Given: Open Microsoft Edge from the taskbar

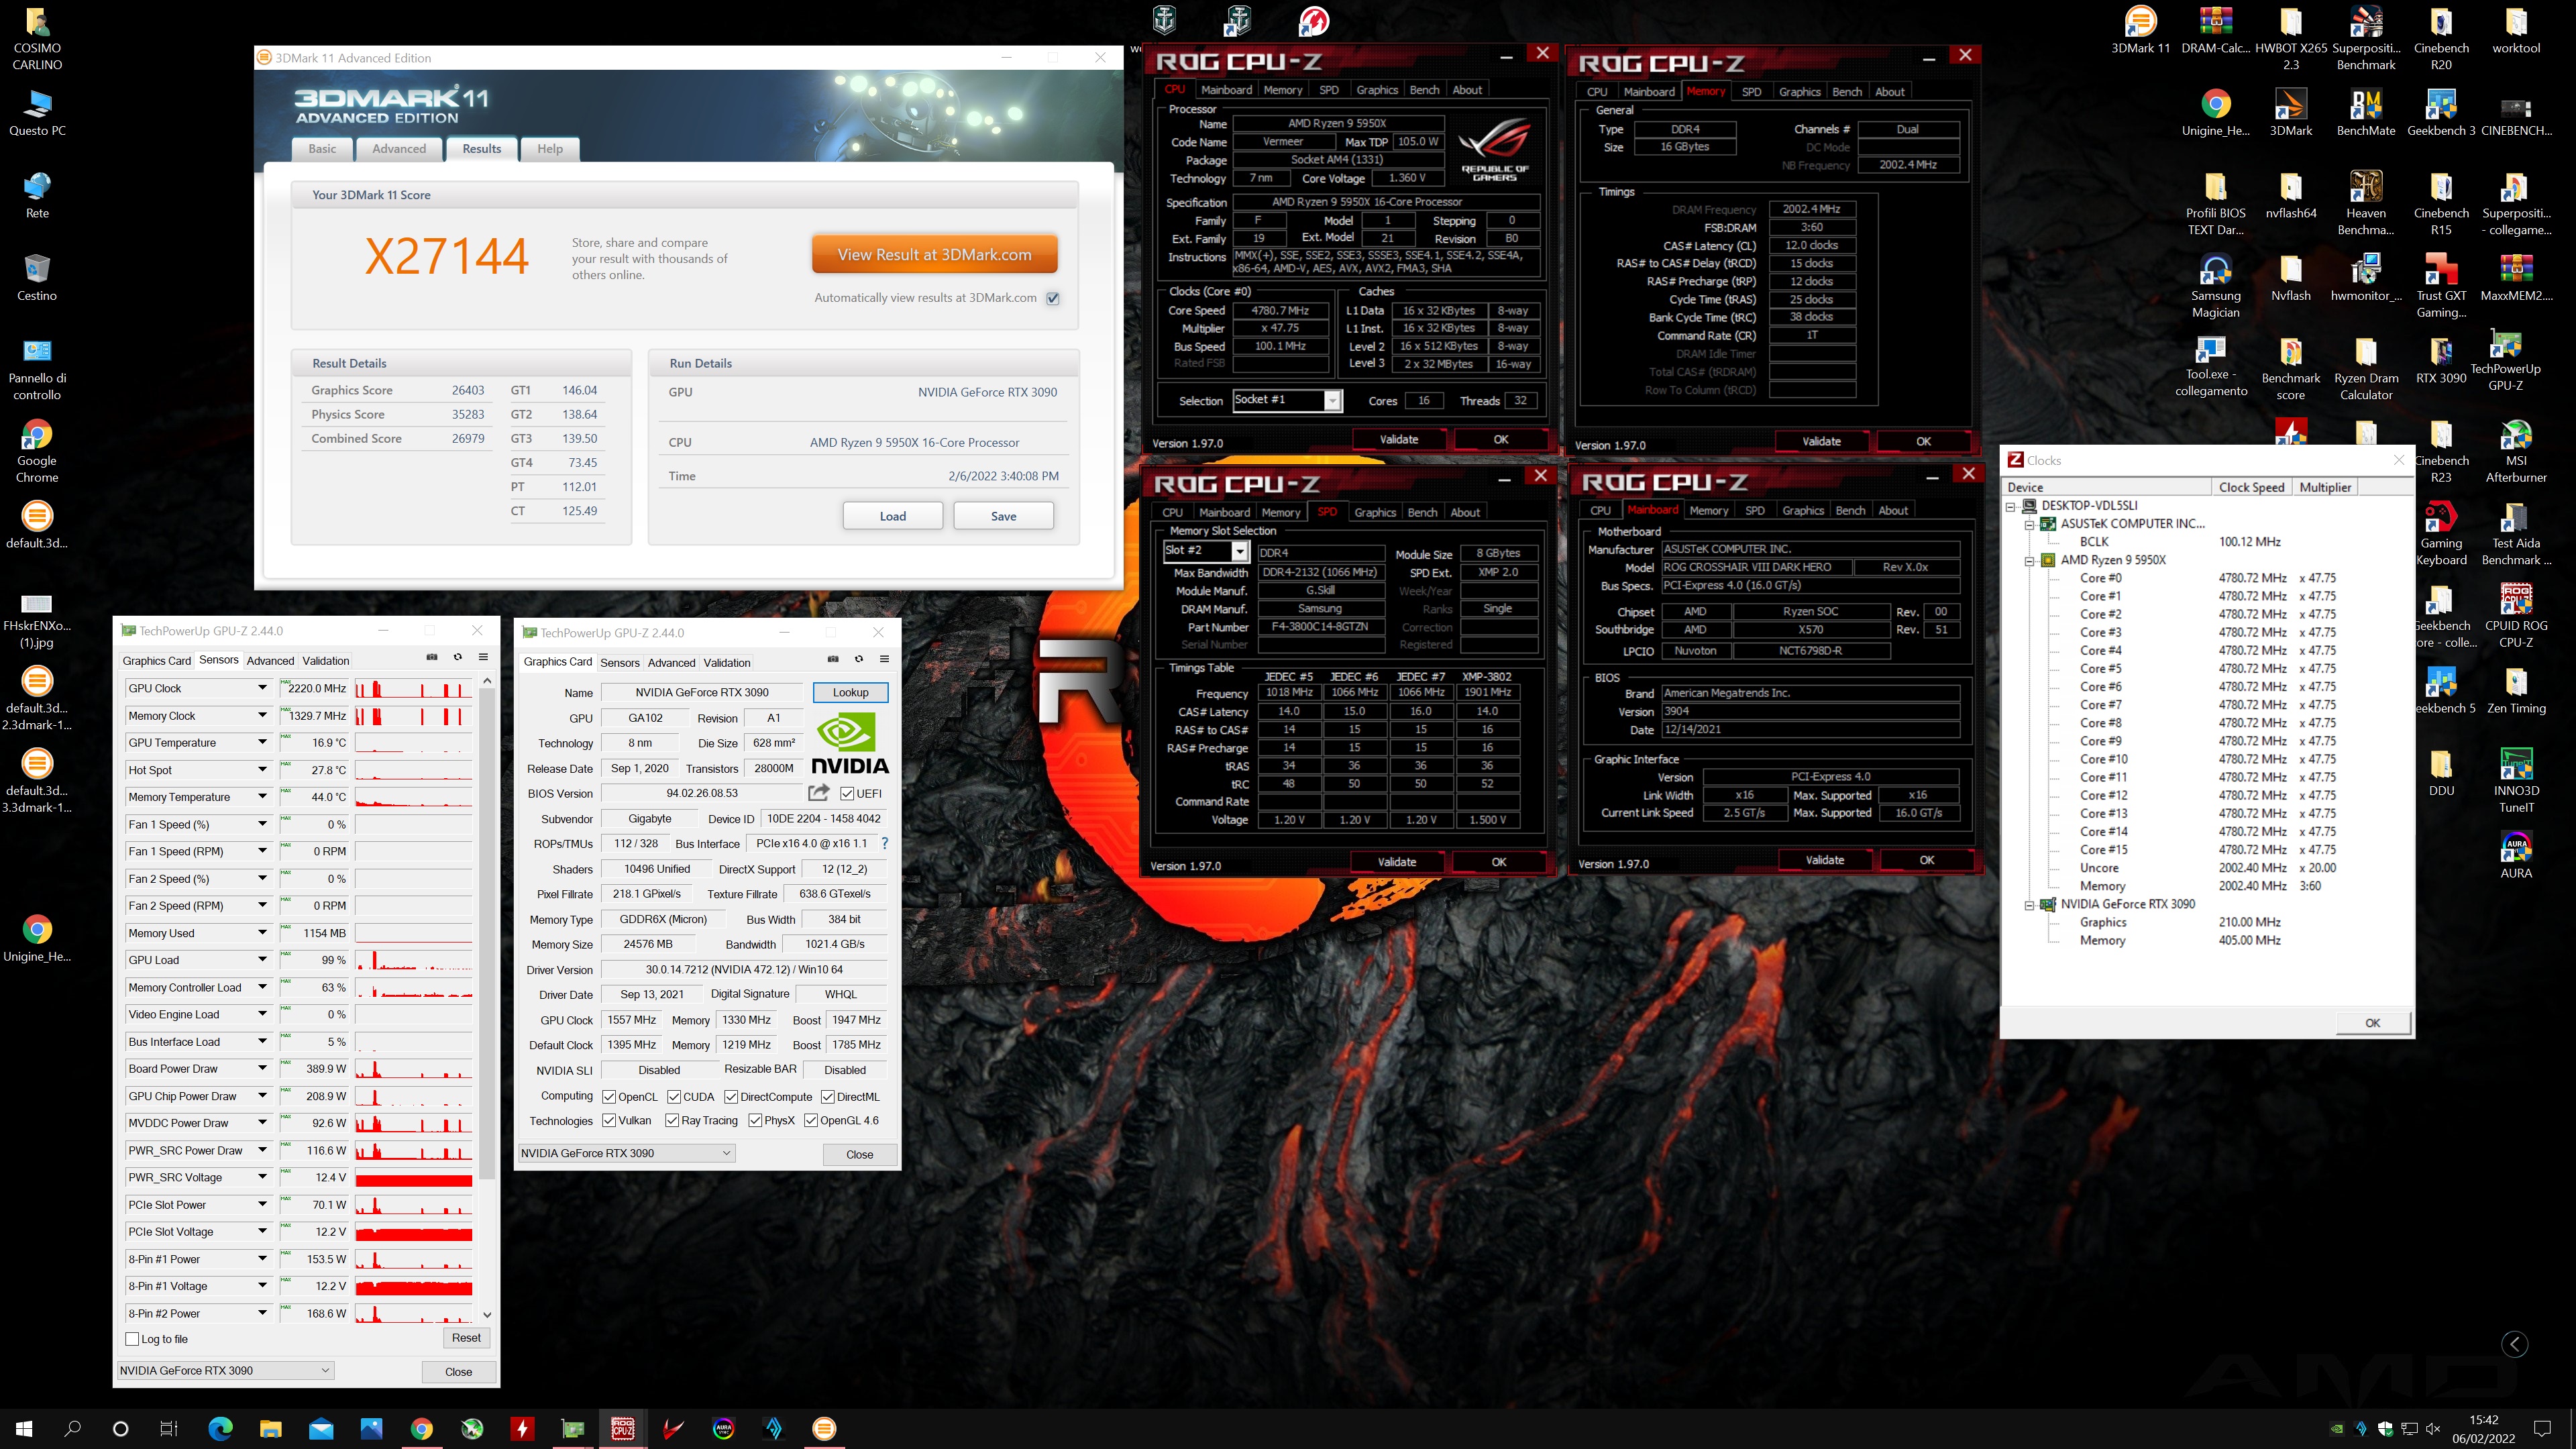Looking at the screenshot, I should coord(220,1428).
